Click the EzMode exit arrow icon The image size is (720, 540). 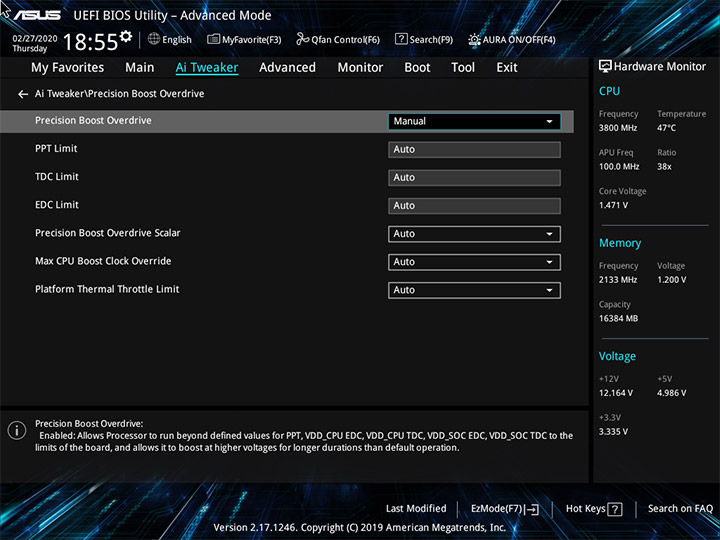532,509
